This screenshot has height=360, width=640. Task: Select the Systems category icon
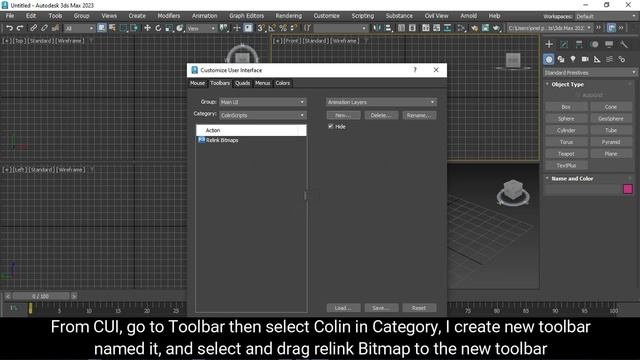tap(622, 59)
